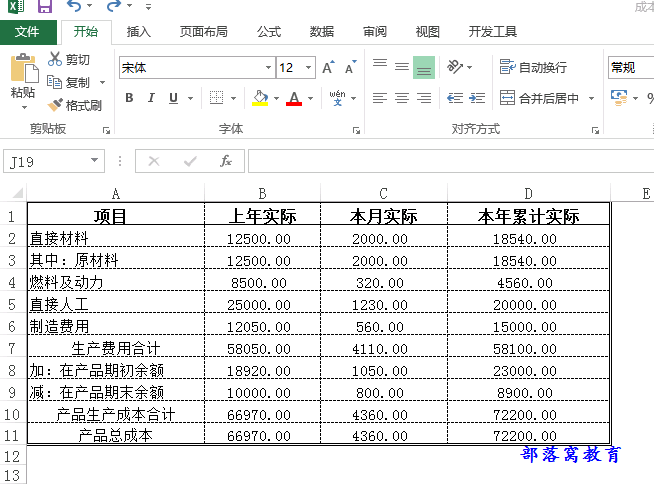The width and height of the screenshot is (654, 484).
Task: Open the 文件 File tab
Action: click(x=28, y=32)
